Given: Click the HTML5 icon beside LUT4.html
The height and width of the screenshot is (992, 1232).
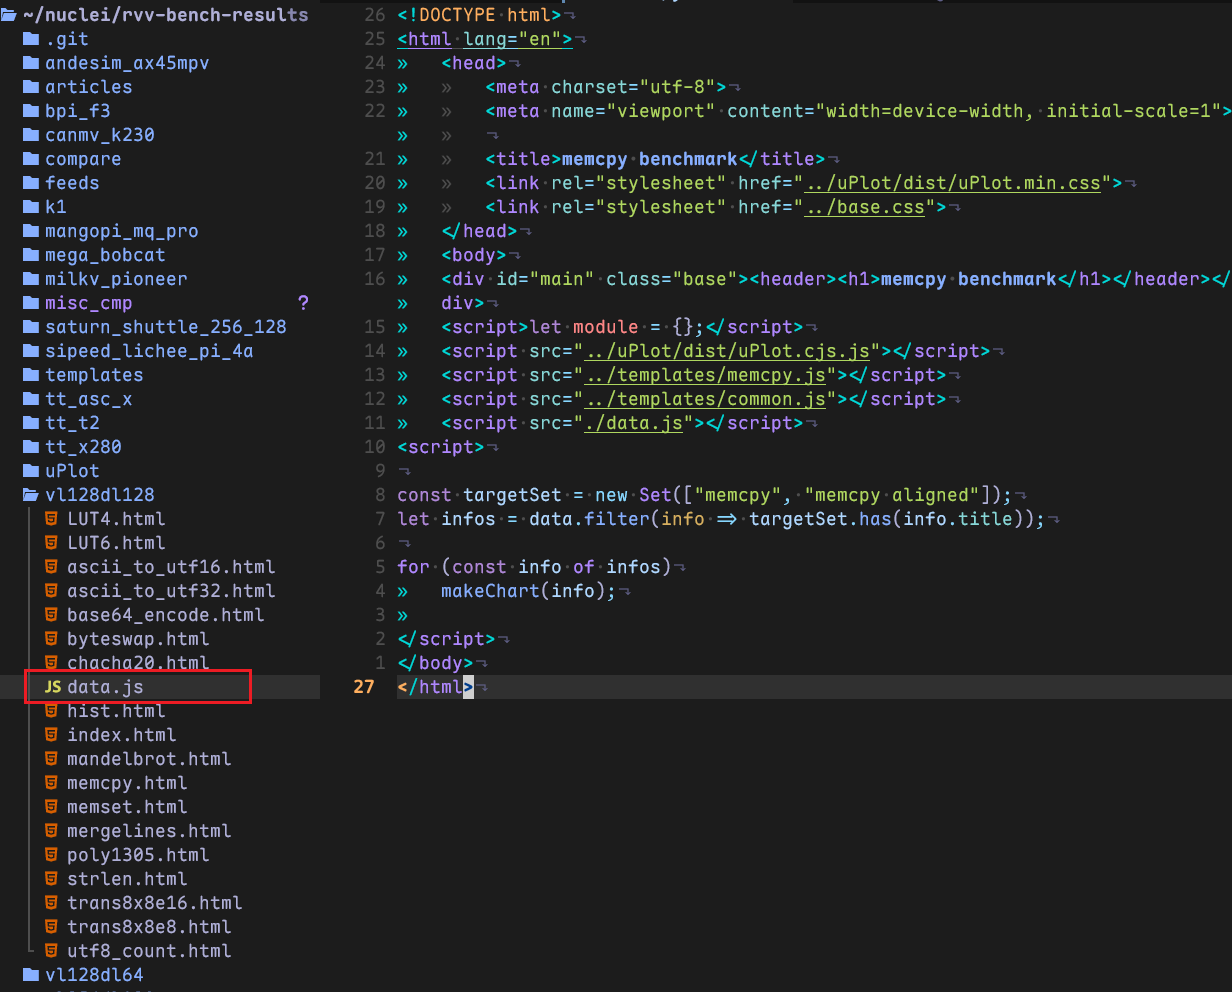Looking at the screenshot, I should tap(51, 519).
